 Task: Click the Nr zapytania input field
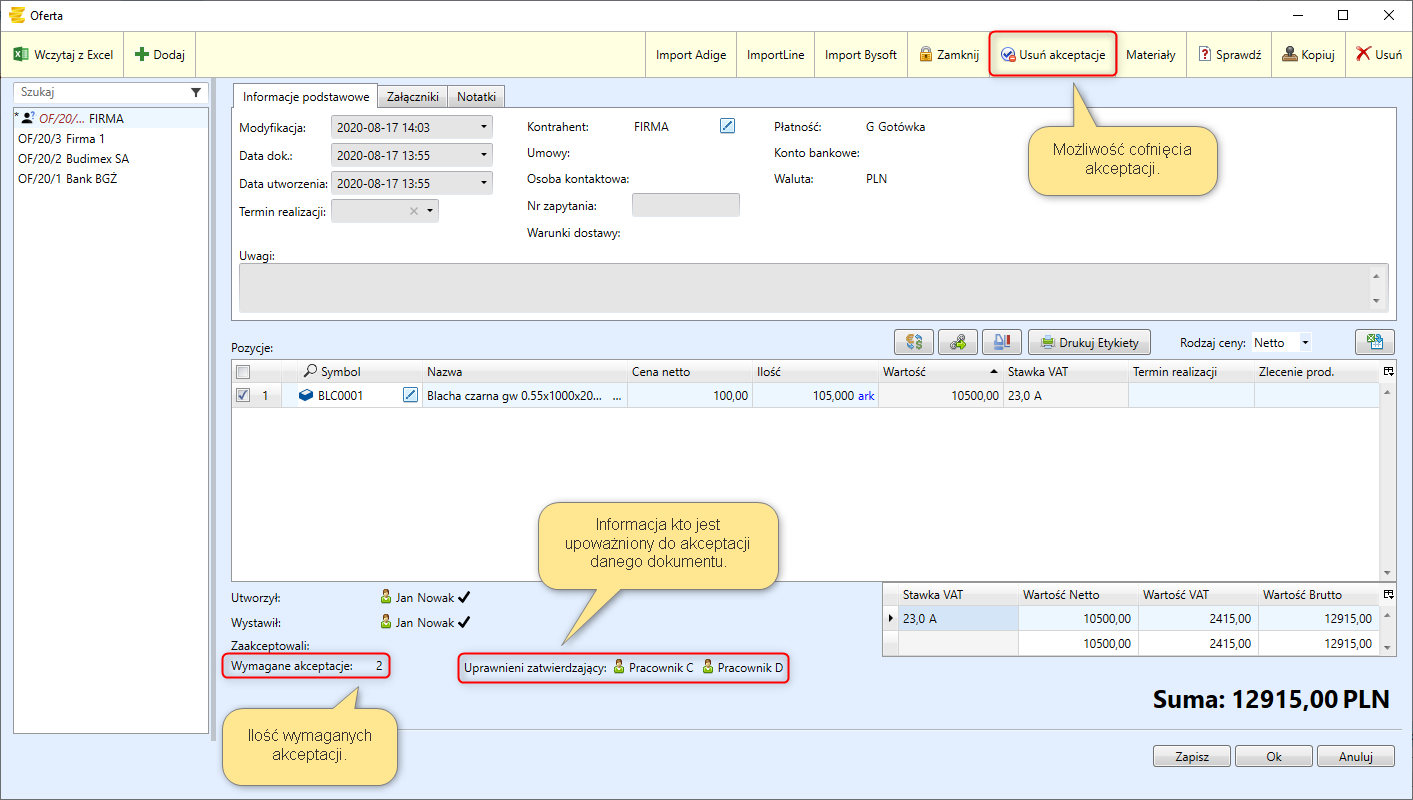click(685, 205)
